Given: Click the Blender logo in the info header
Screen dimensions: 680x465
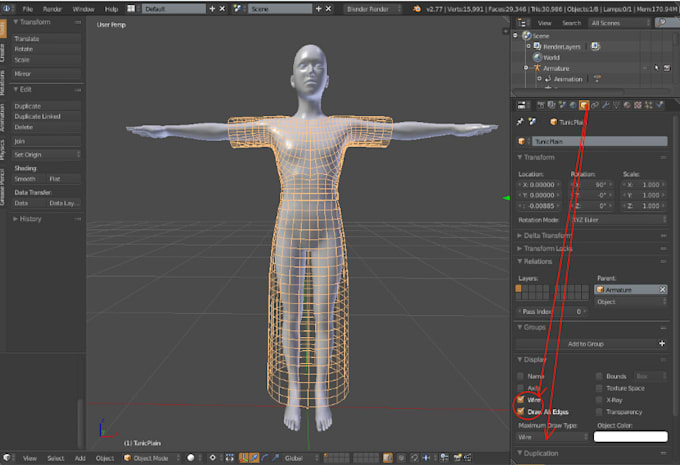Looking at the screenshot, I should 417,9.
